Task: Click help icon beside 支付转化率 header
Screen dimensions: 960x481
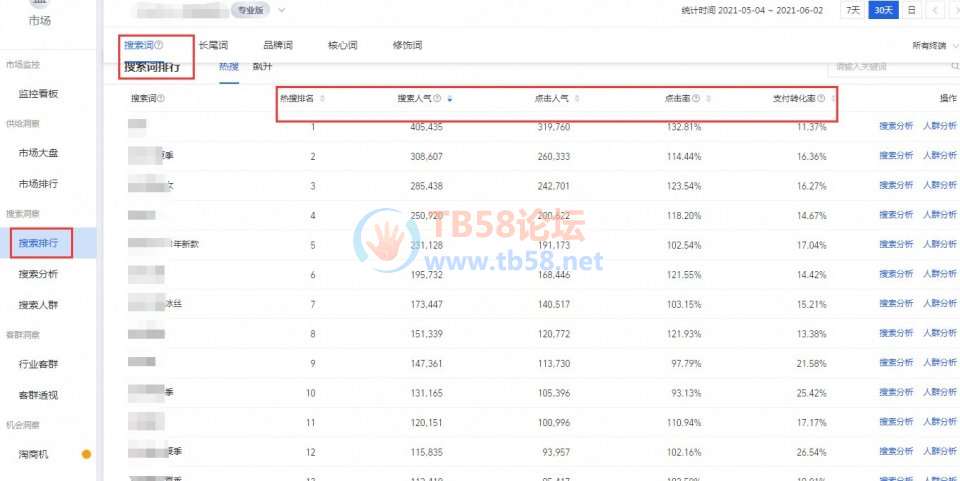Action: (x=822, y=98)
